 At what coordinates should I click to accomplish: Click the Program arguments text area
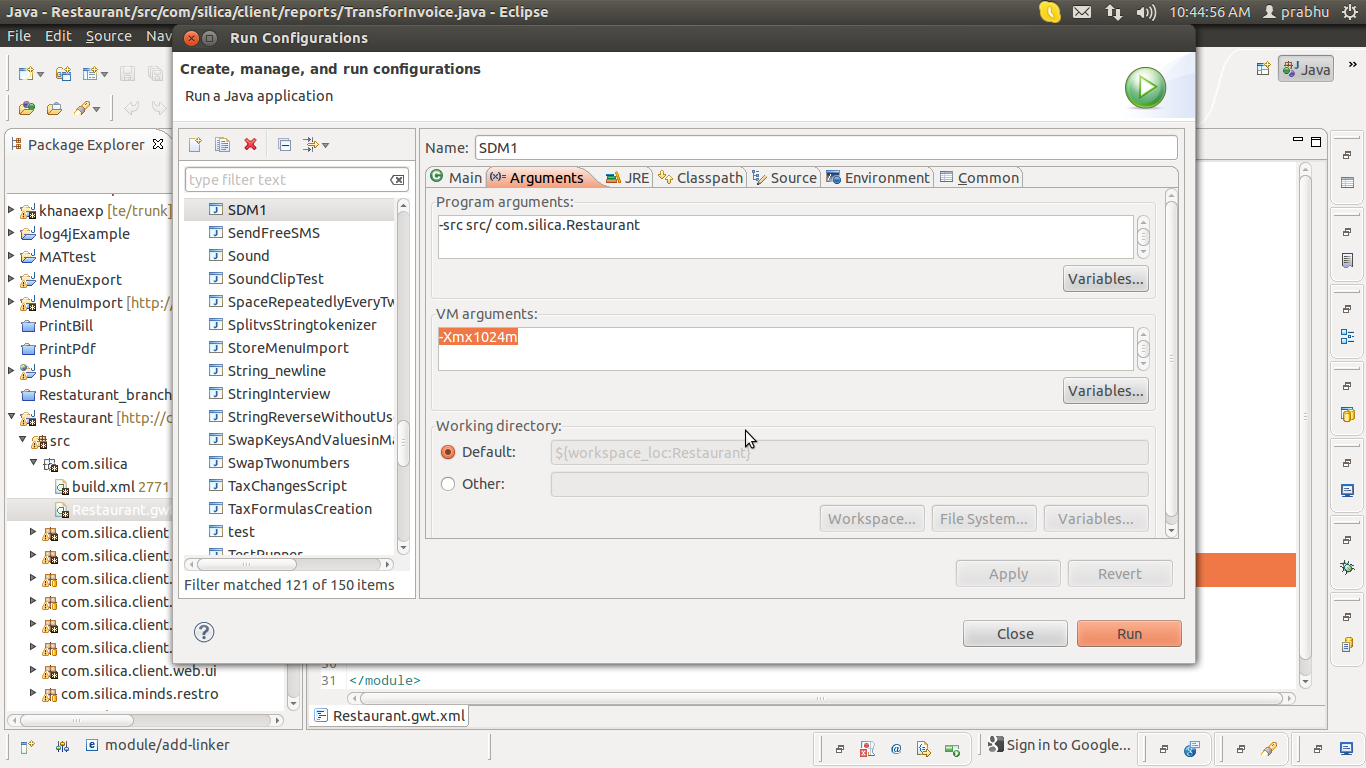point(785,237)
